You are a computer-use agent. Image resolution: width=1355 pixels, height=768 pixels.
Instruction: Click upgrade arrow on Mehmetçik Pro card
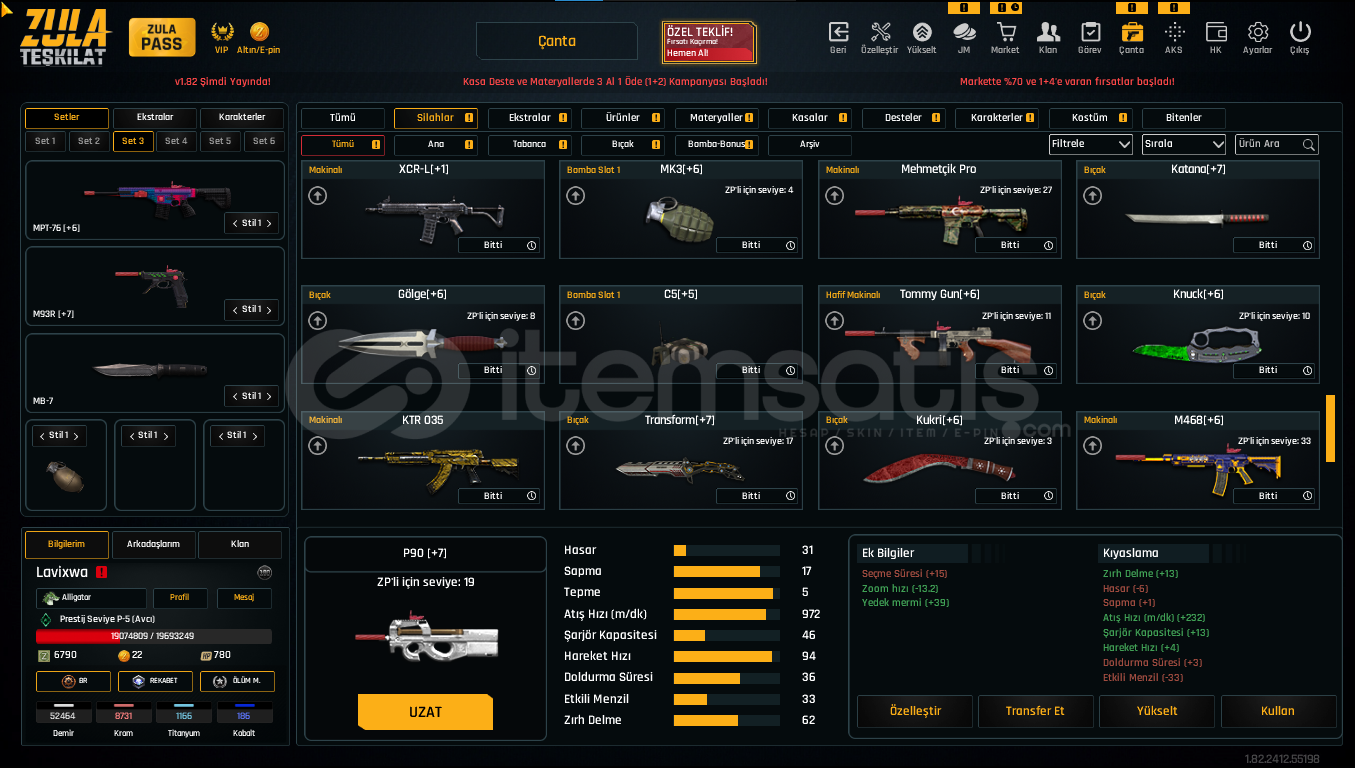pos(834,196)
